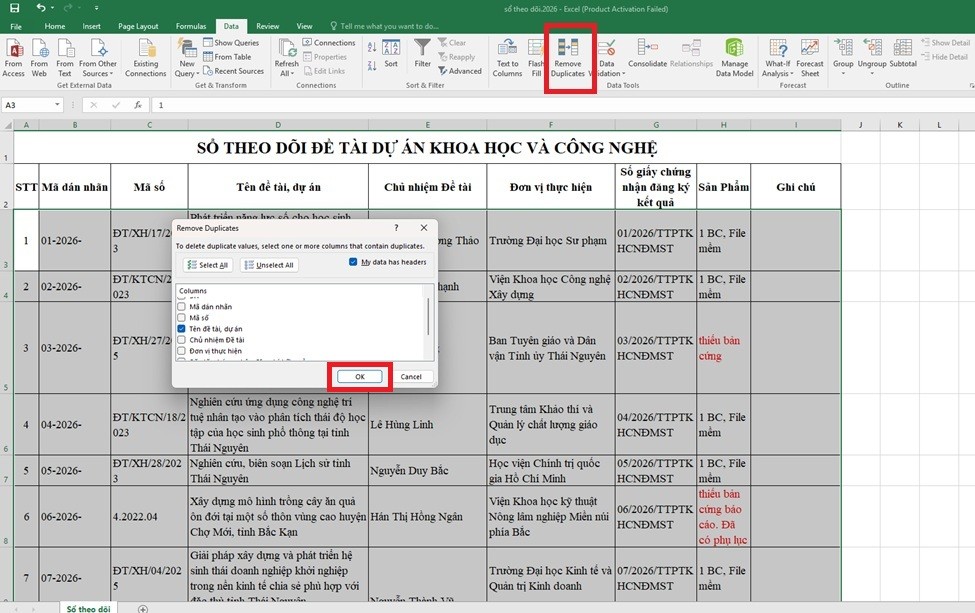Screen dimensions: 975x613
Task: Switch to the Home tab
Action: (55, 26)
